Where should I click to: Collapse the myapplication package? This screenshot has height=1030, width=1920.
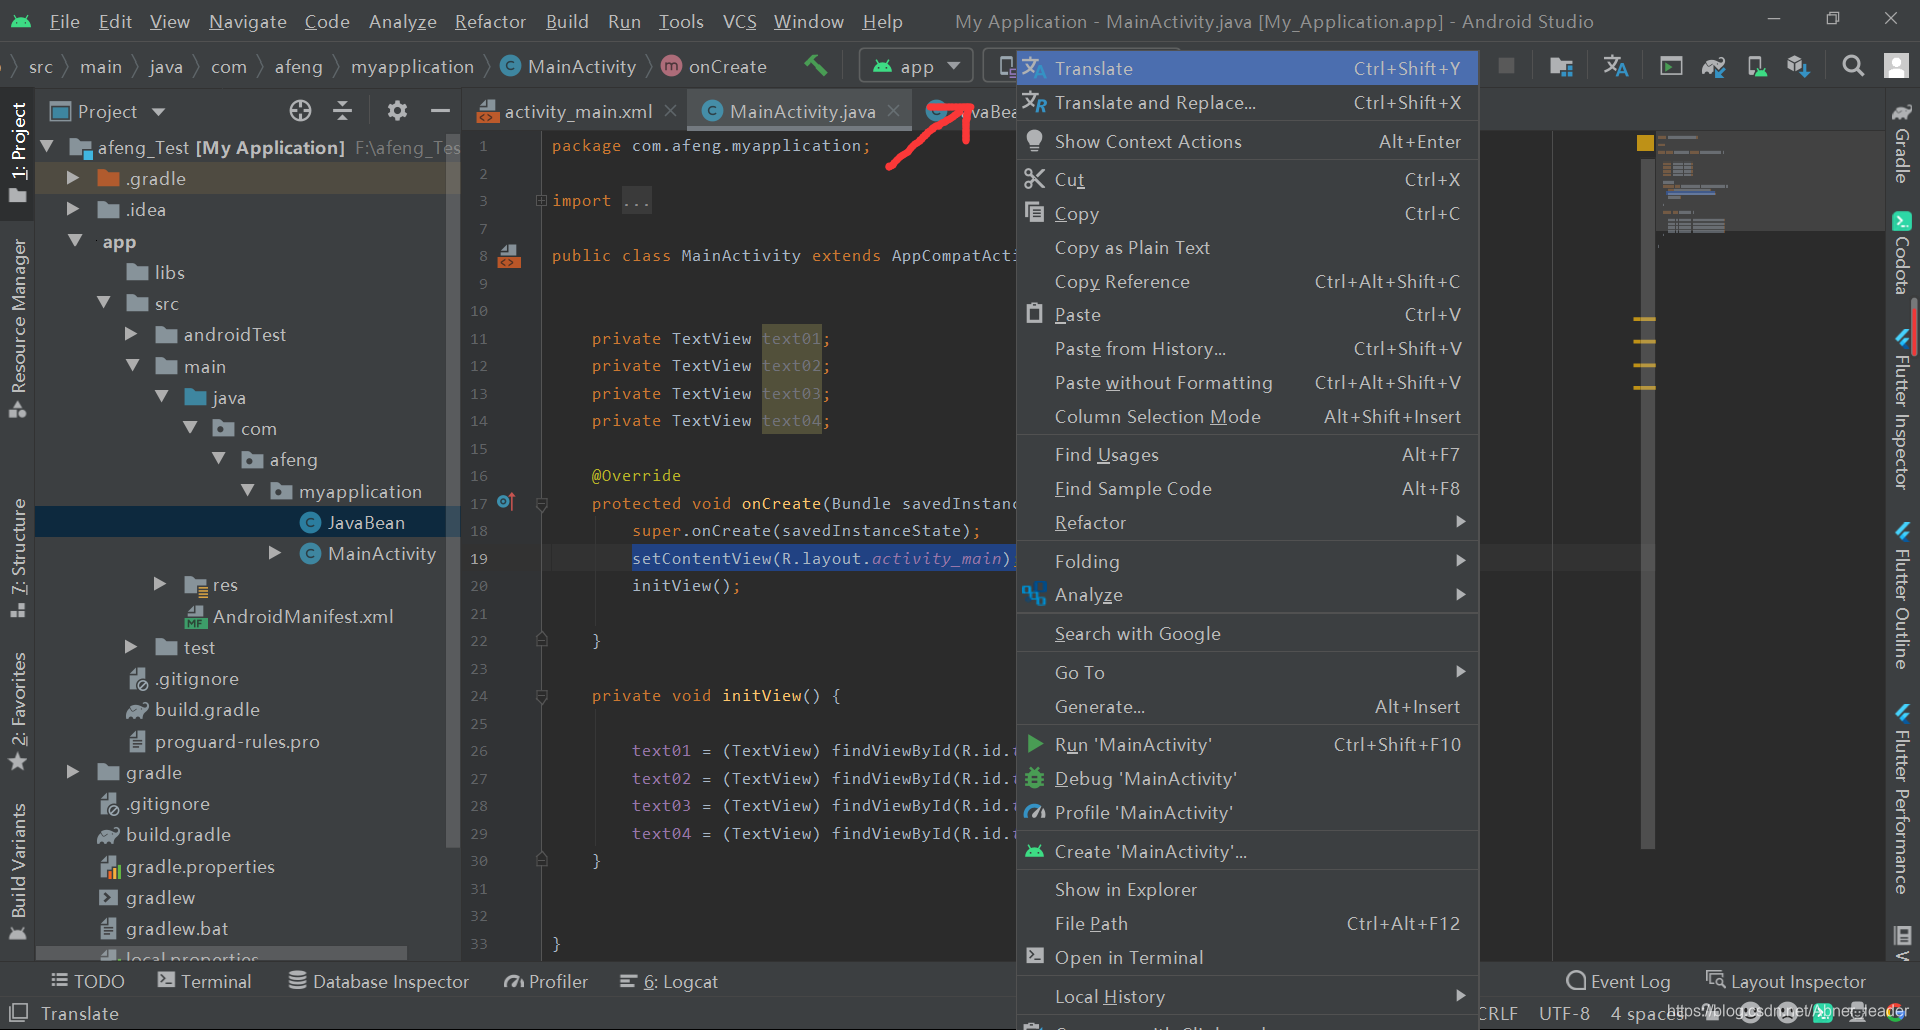tap(248, 491)
